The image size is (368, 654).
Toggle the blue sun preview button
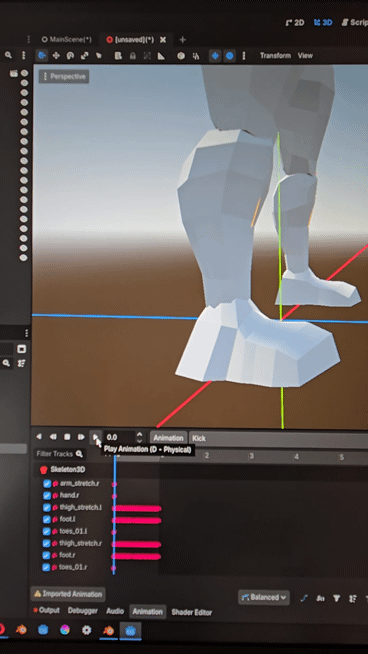[x=215, y=56]
